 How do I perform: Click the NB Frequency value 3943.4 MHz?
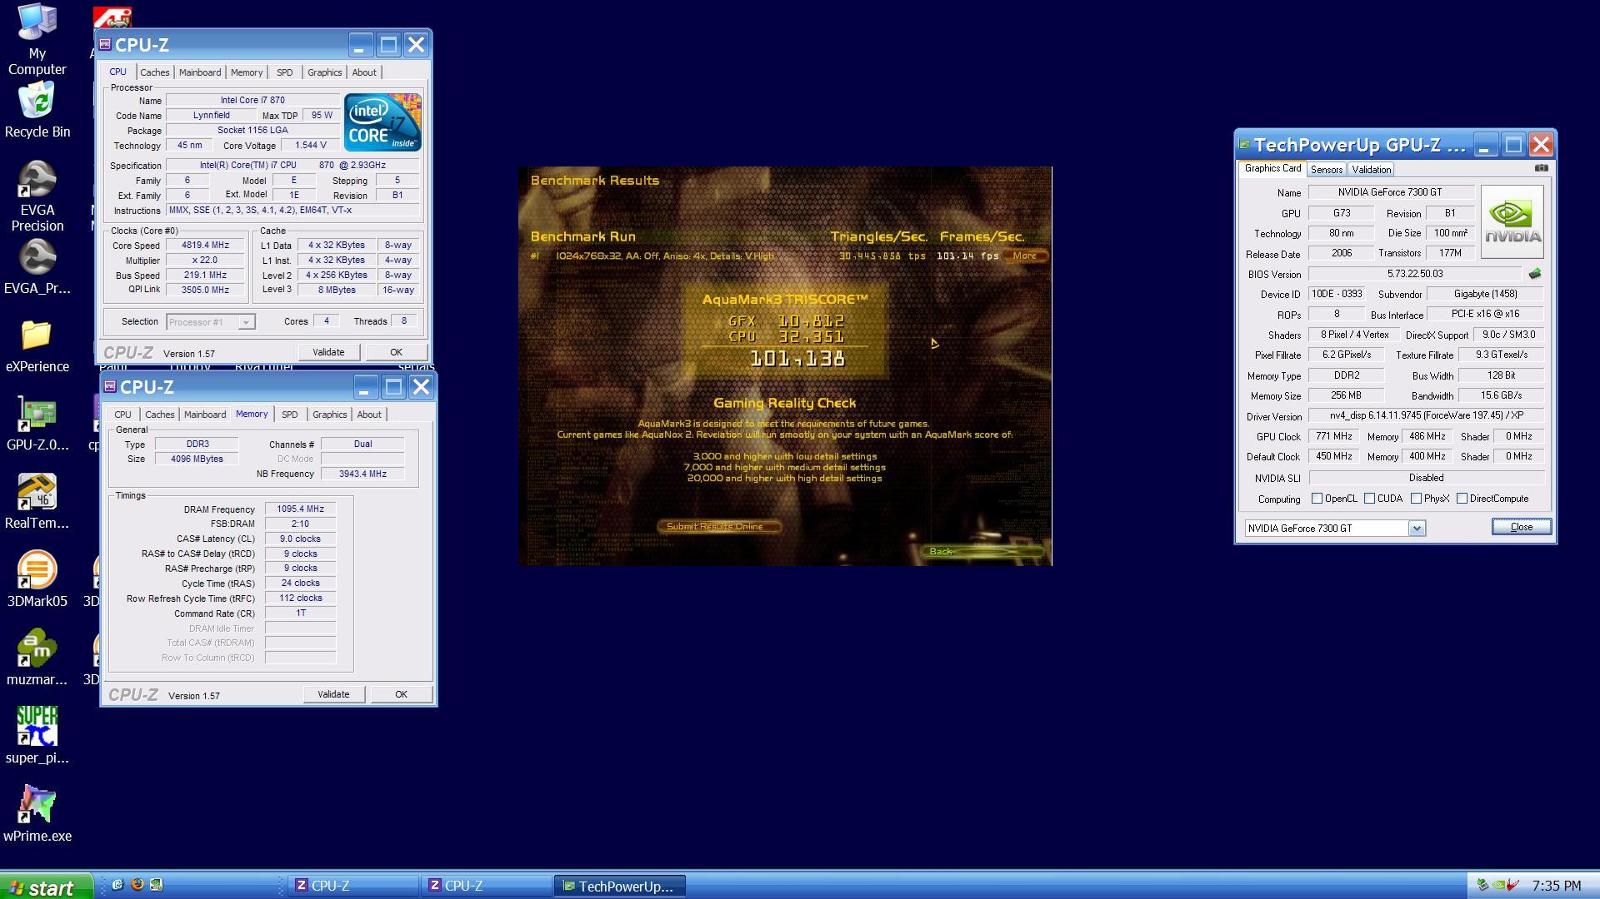pos(362,474)
